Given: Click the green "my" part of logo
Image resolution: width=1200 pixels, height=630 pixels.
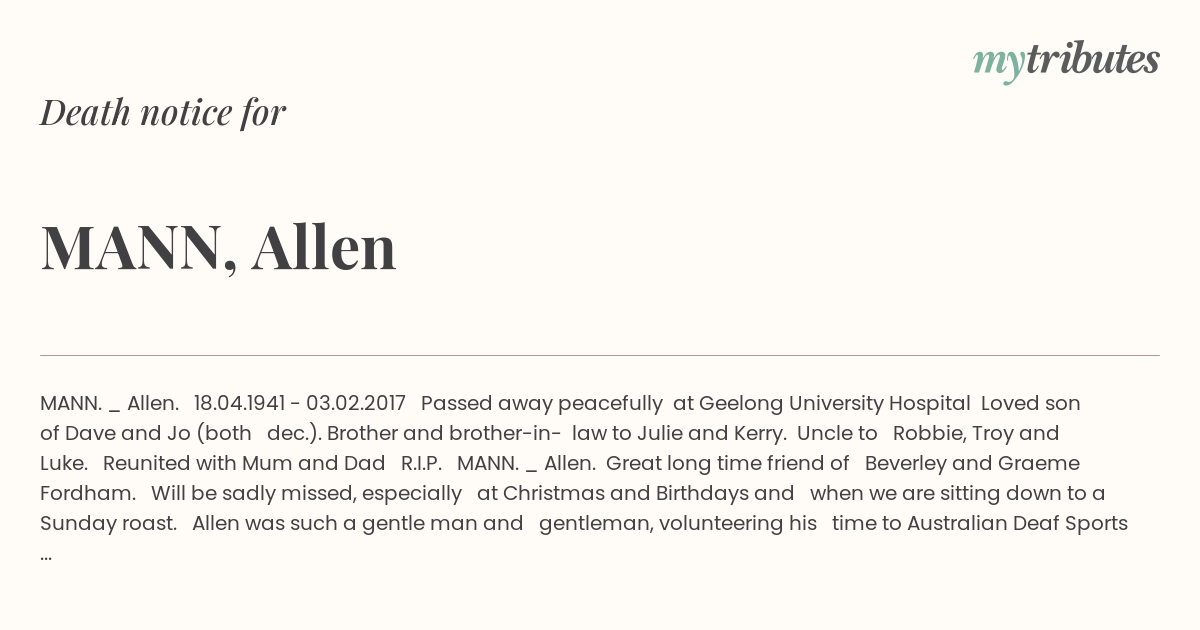Looking at the screenshot, I should (998, 64).
